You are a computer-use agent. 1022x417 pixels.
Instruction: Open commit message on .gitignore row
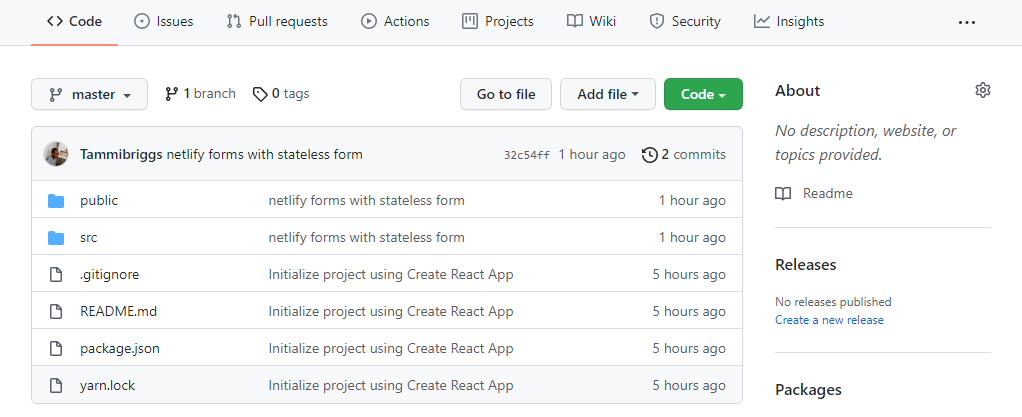[391, 274]
